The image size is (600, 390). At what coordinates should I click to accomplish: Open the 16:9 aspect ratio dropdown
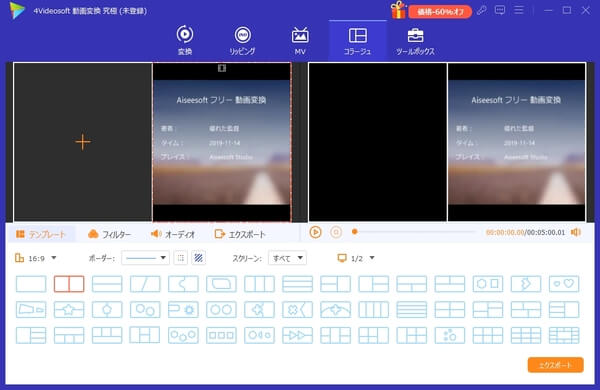click(36, 258)
